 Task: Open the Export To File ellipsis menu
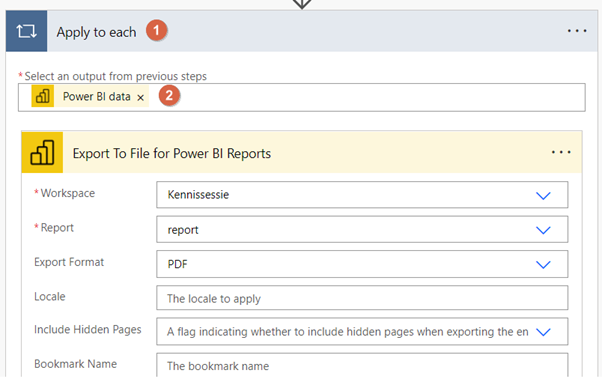point(561,152)
